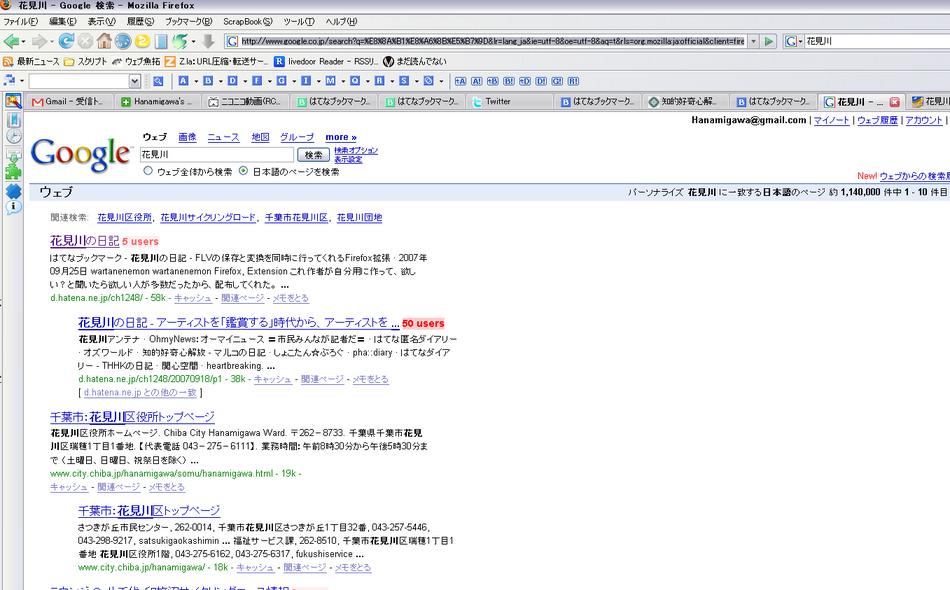
Task: Open dropdown arrow next to green swirl icon
Action: (x=193, y=42)
